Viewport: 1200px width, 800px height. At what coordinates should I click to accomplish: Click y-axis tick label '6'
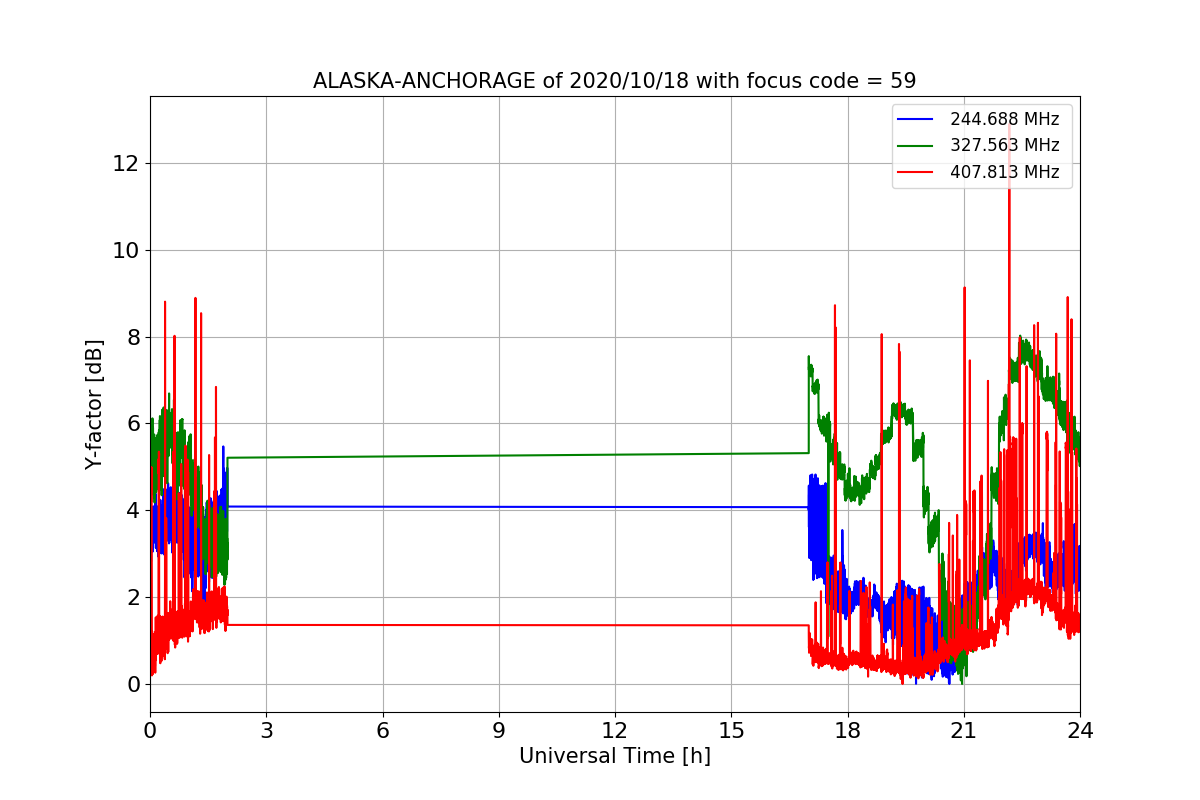pyautogui.click(x=134, y=423)
